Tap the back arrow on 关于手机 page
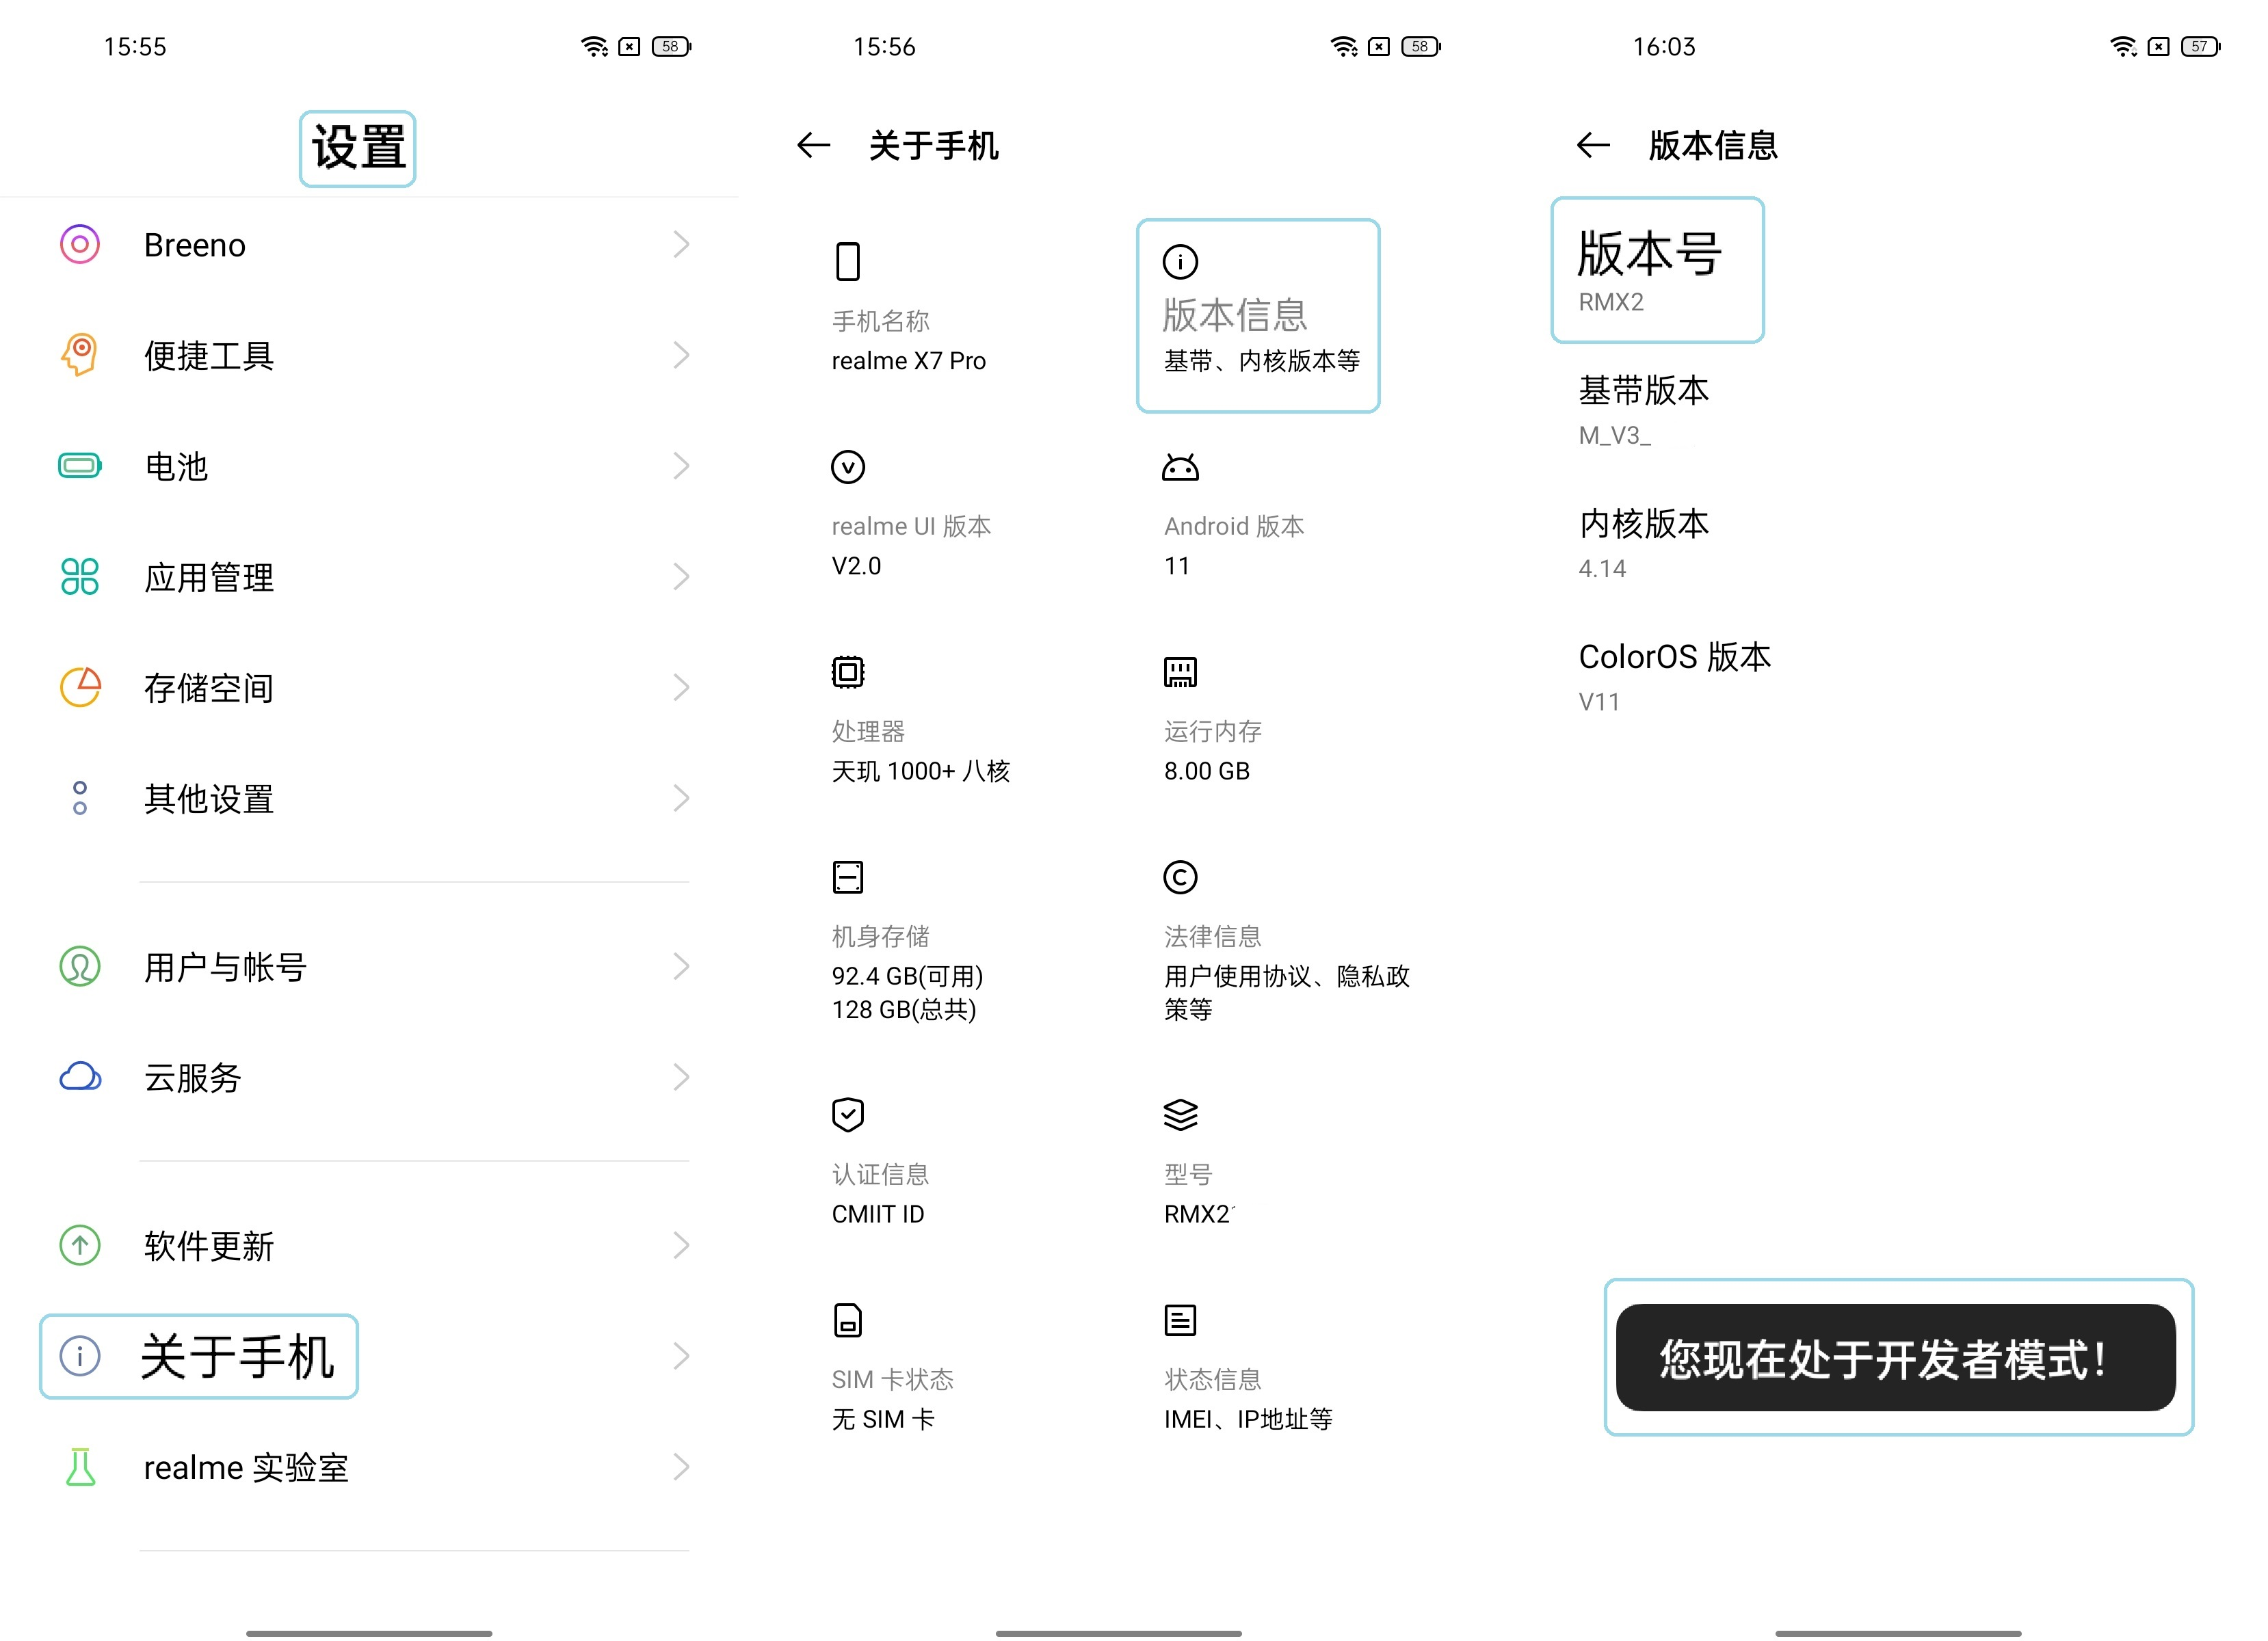Viewport: 2268px width, 1641px height. 813,146
